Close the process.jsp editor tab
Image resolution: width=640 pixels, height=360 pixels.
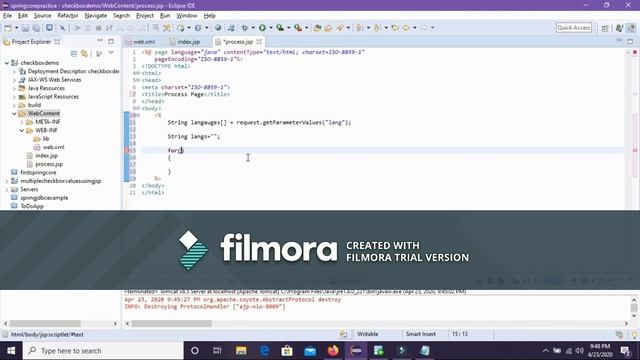(x=259, y=42)
